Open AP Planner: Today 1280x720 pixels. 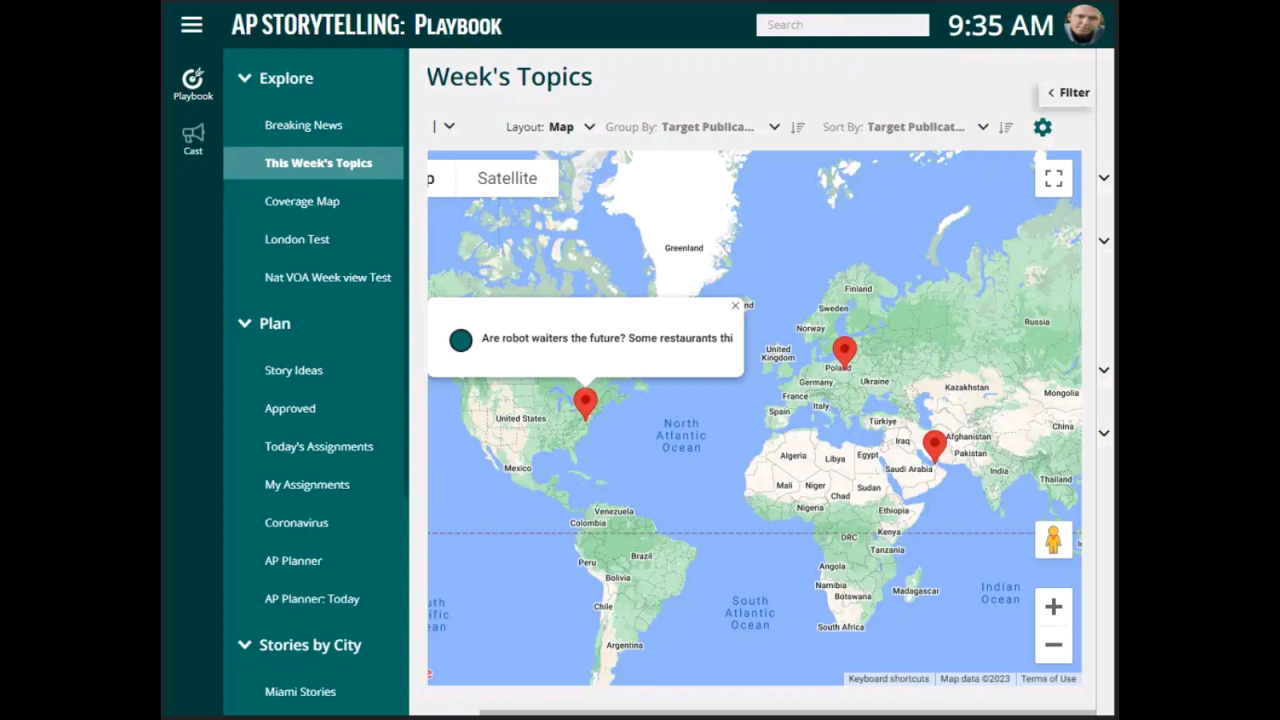[x=312, y=598]
